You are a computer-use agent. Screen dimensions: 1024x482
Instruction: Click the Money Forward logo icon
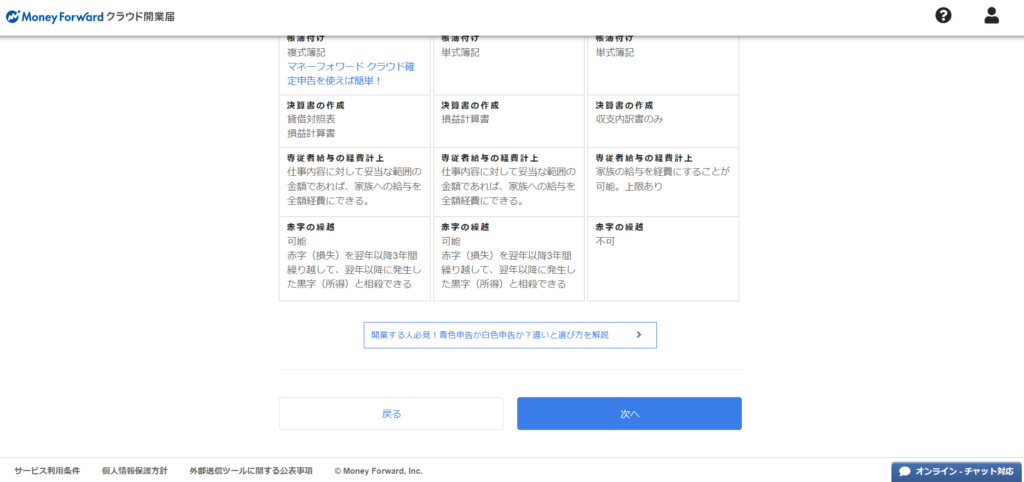coord(13,17)
